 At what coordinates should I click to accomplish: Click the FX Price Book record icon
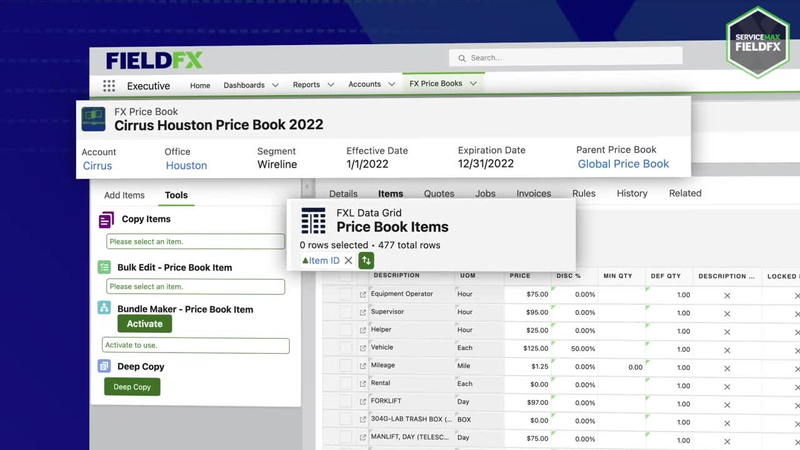[x=93, y=119]
